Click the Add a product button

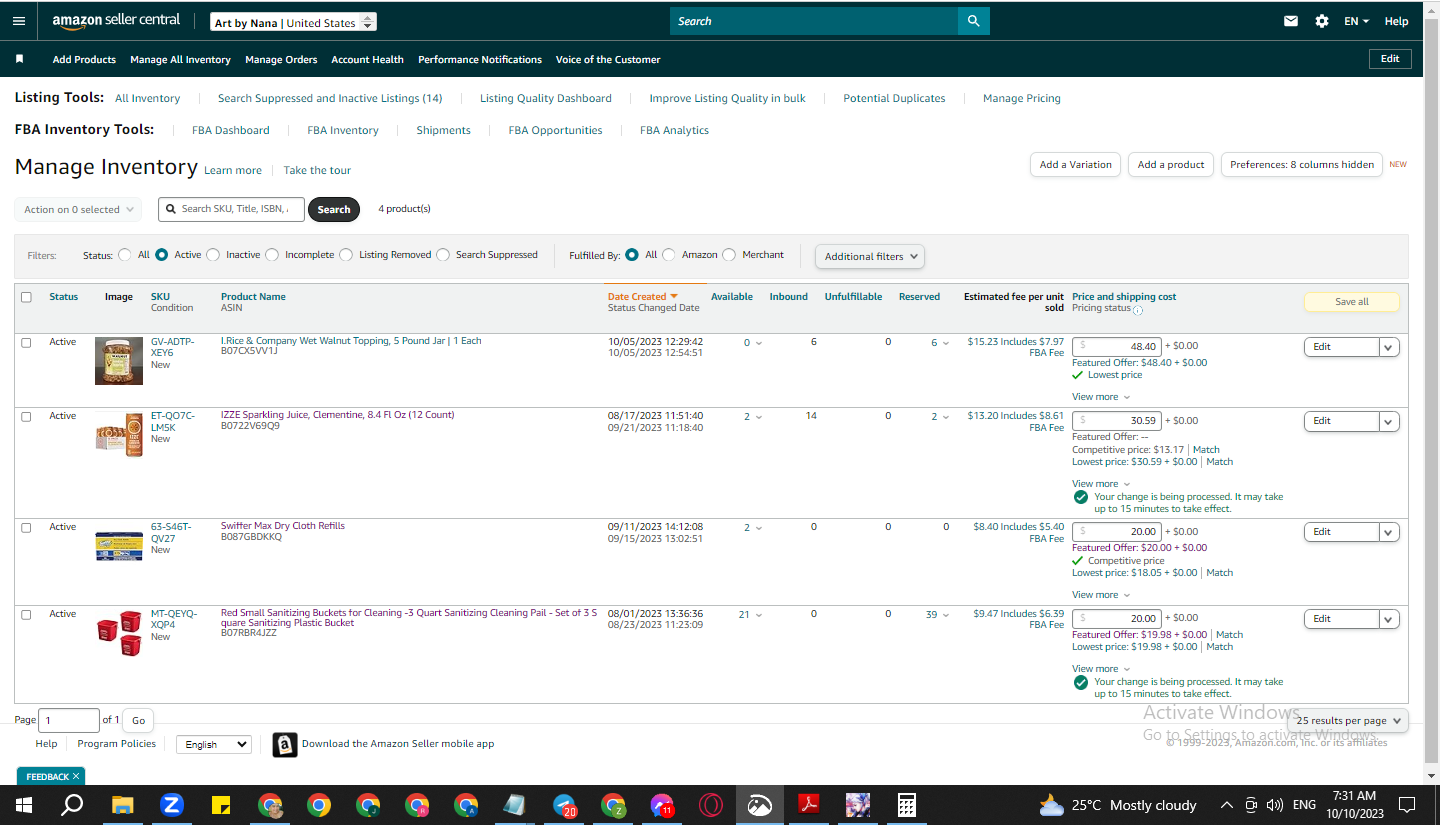[1171, 165]
